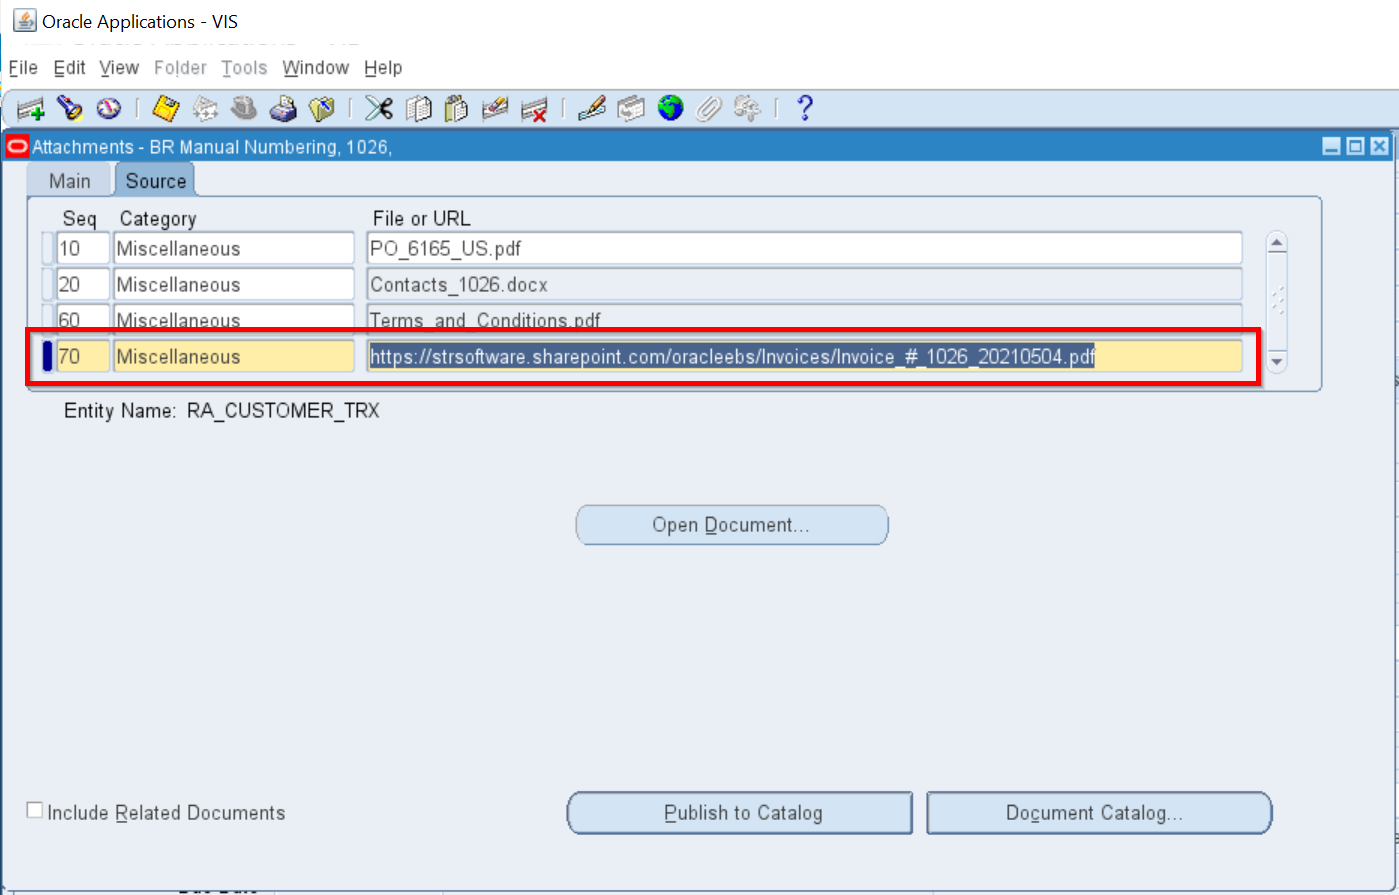Screen dimensions: 1399x895
Task: Click the attachments list scroll up arrow
Action: [1276, 243]
